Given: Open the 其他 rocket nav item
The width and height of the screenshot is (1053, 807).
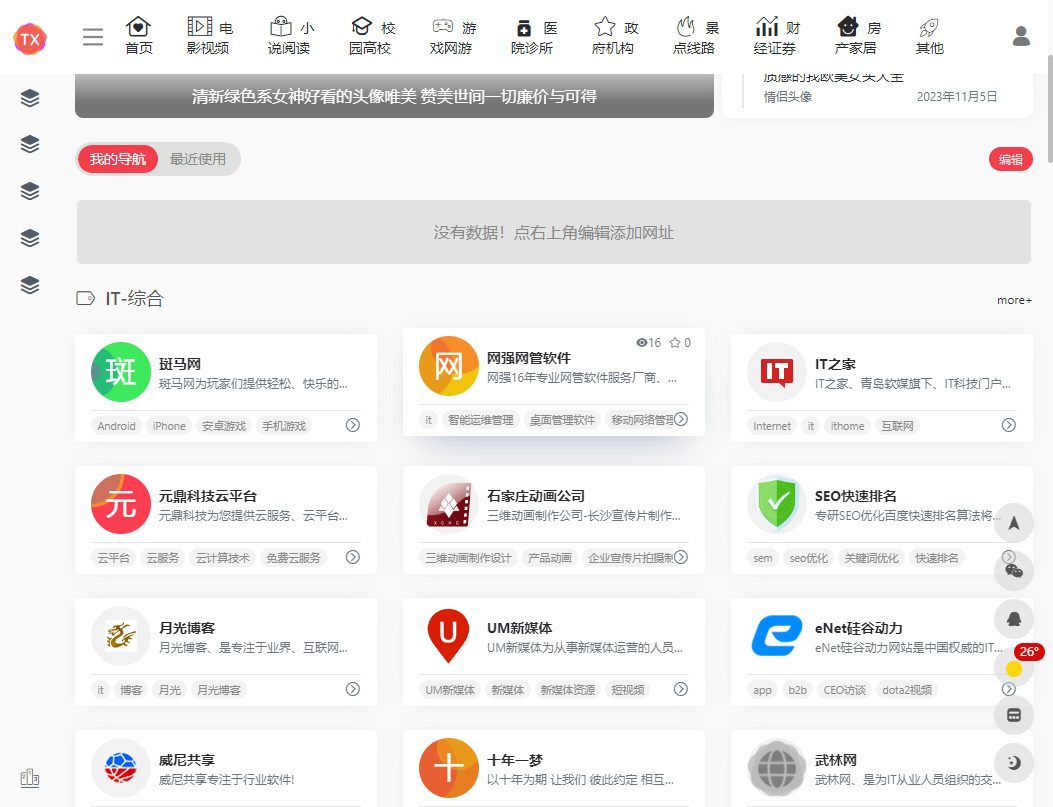Looking at the screenshot, I should 929,36.
